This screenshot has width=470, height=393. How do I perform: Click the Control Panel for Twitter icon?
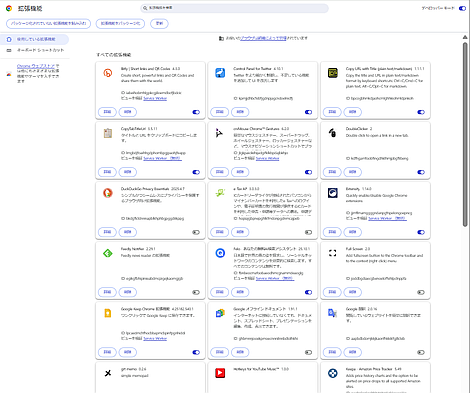click(x=220, y=73)
